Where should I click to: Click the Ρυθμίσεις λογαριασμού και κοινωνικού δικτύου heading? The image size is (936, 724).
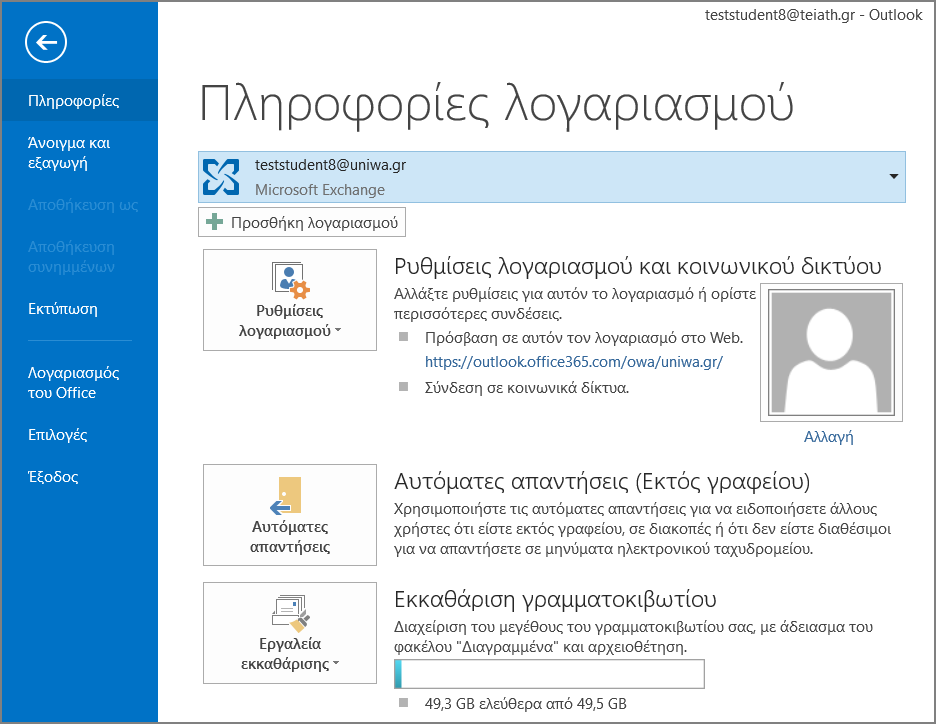[638, 267]
